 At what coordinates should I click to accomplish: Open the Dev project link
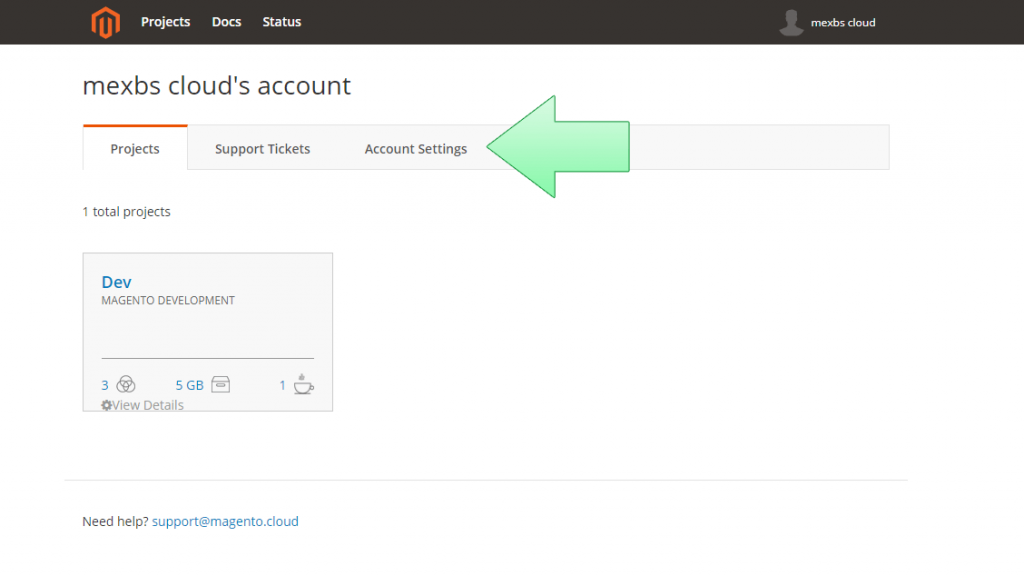point(116,282)
